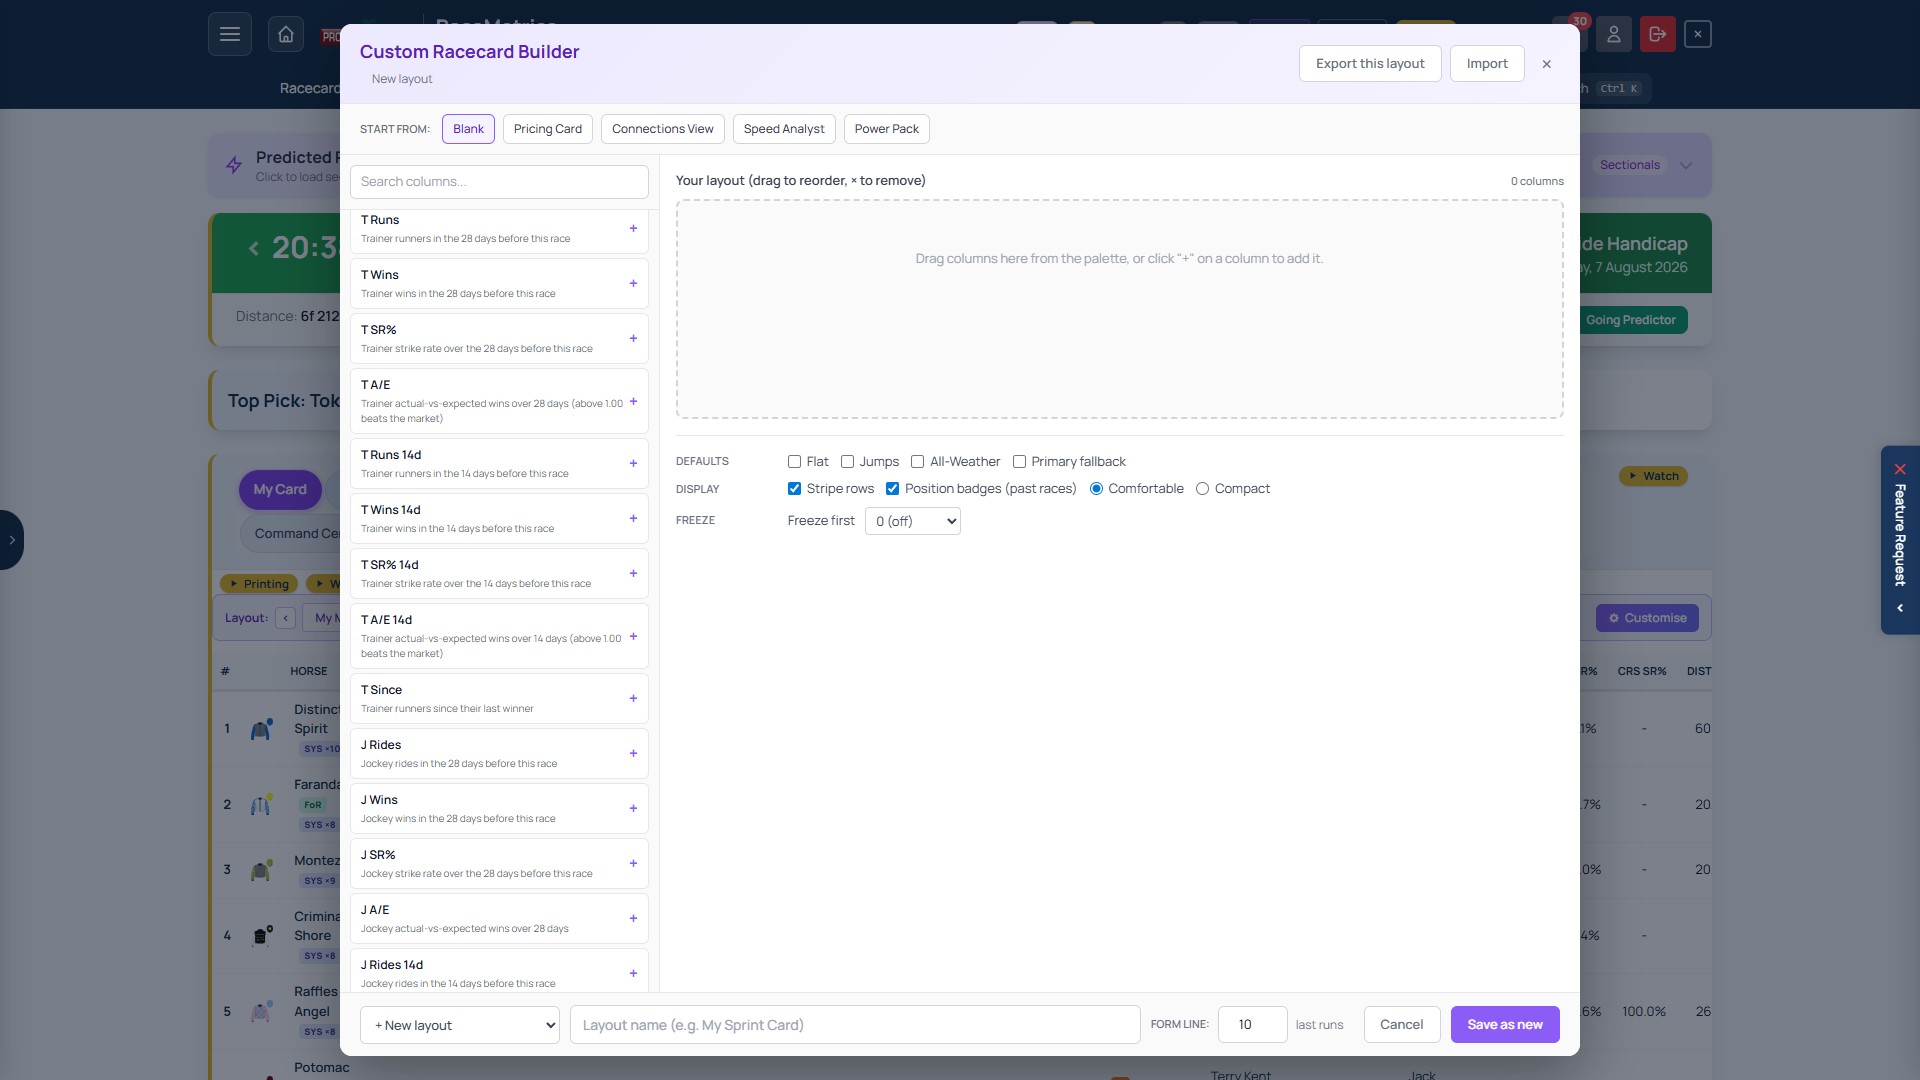Click the Watch pill button

[1654, 476]
